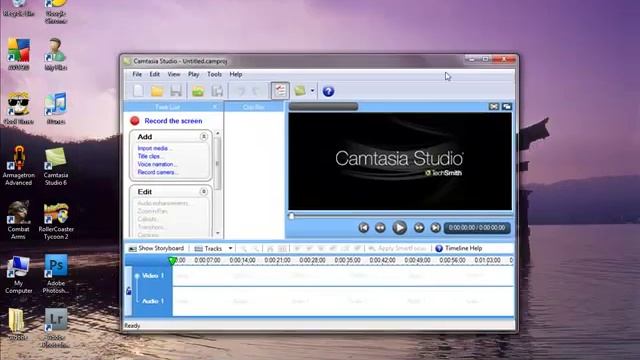
Task: Open Camtasia Studio 6 desktop shortcut
Action: click(56, 167)
